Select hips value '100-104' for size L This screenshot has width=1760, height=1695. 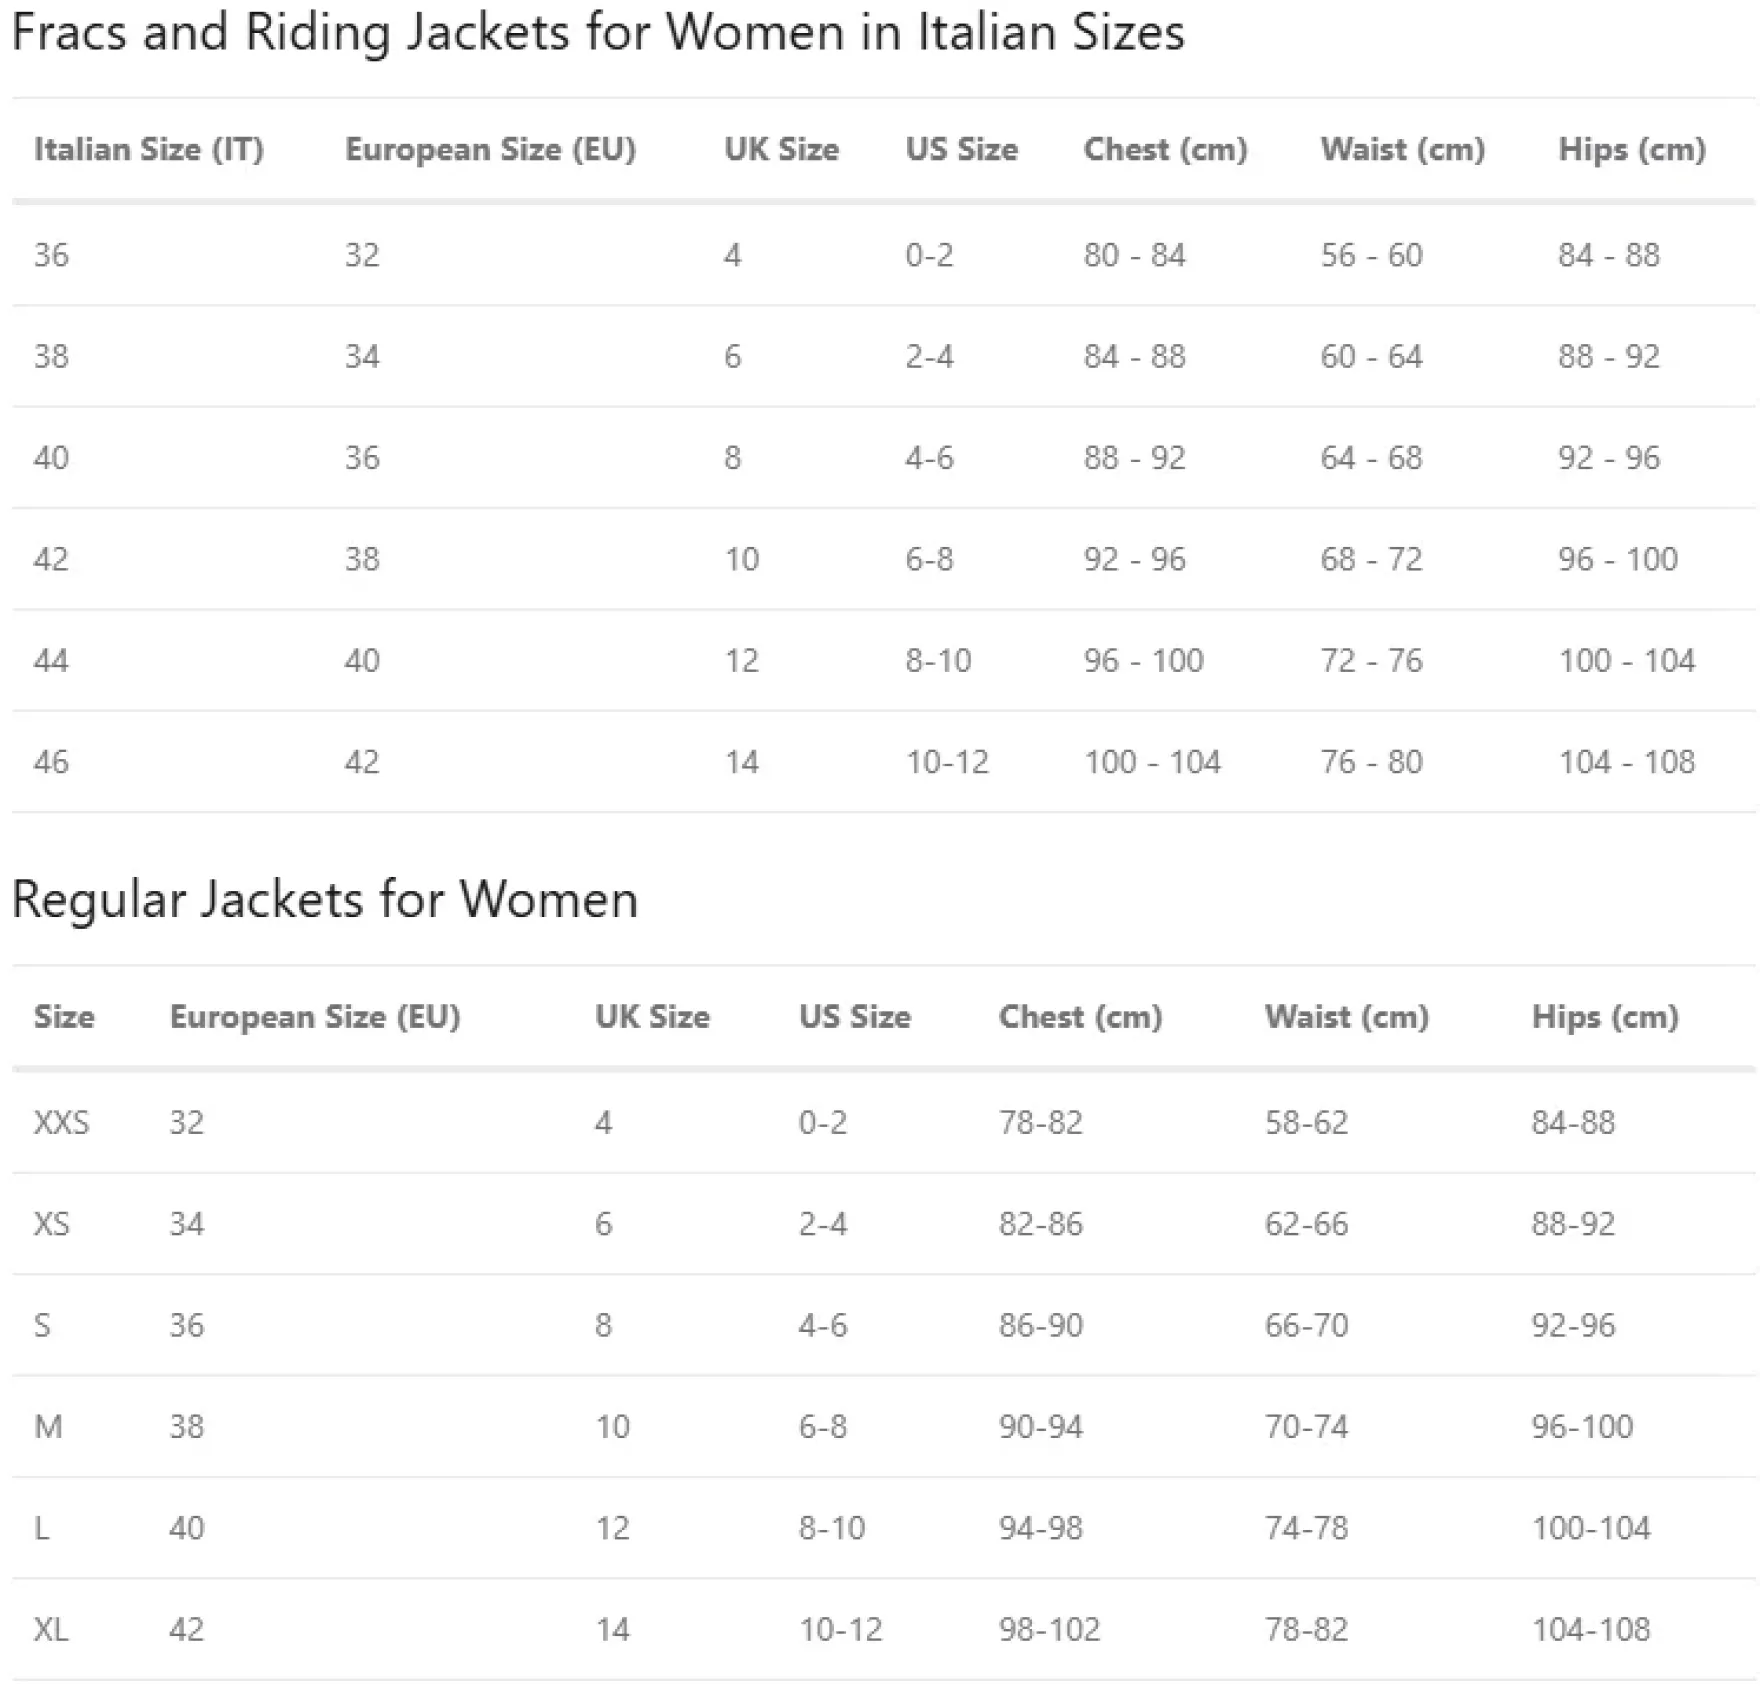1591,1529
